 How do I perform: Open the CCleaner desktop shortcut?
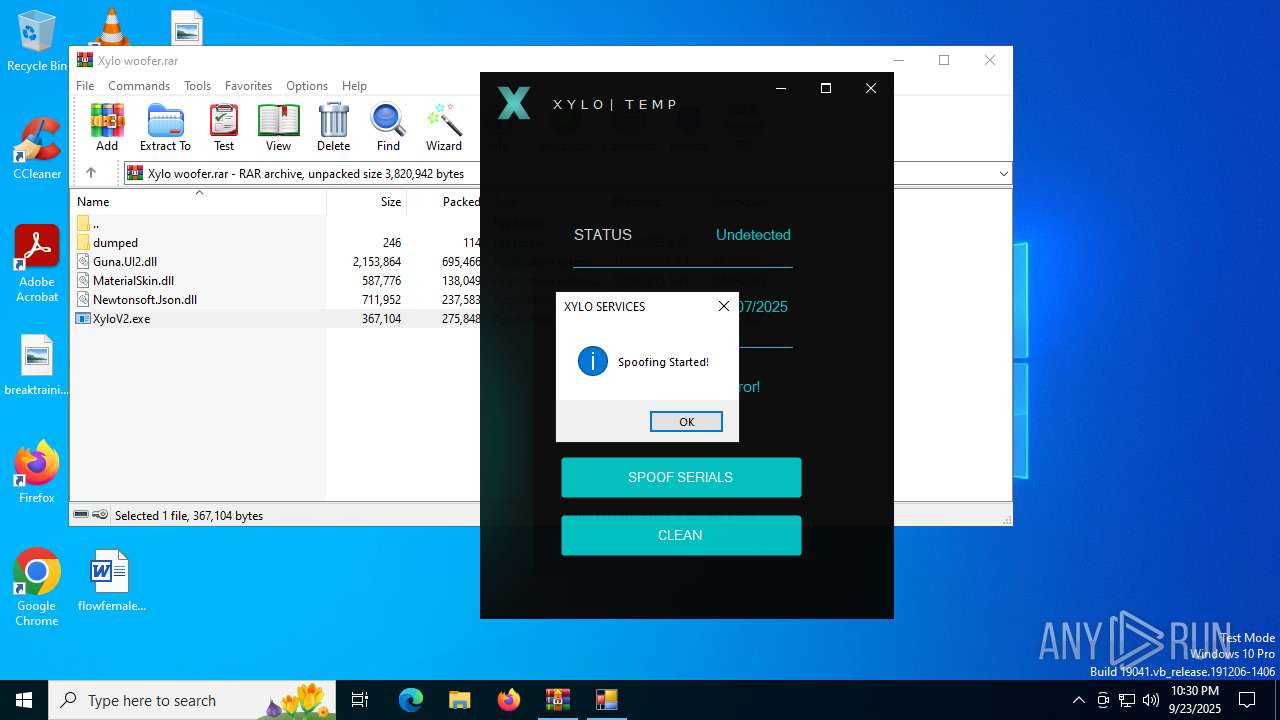click(37, 149)
